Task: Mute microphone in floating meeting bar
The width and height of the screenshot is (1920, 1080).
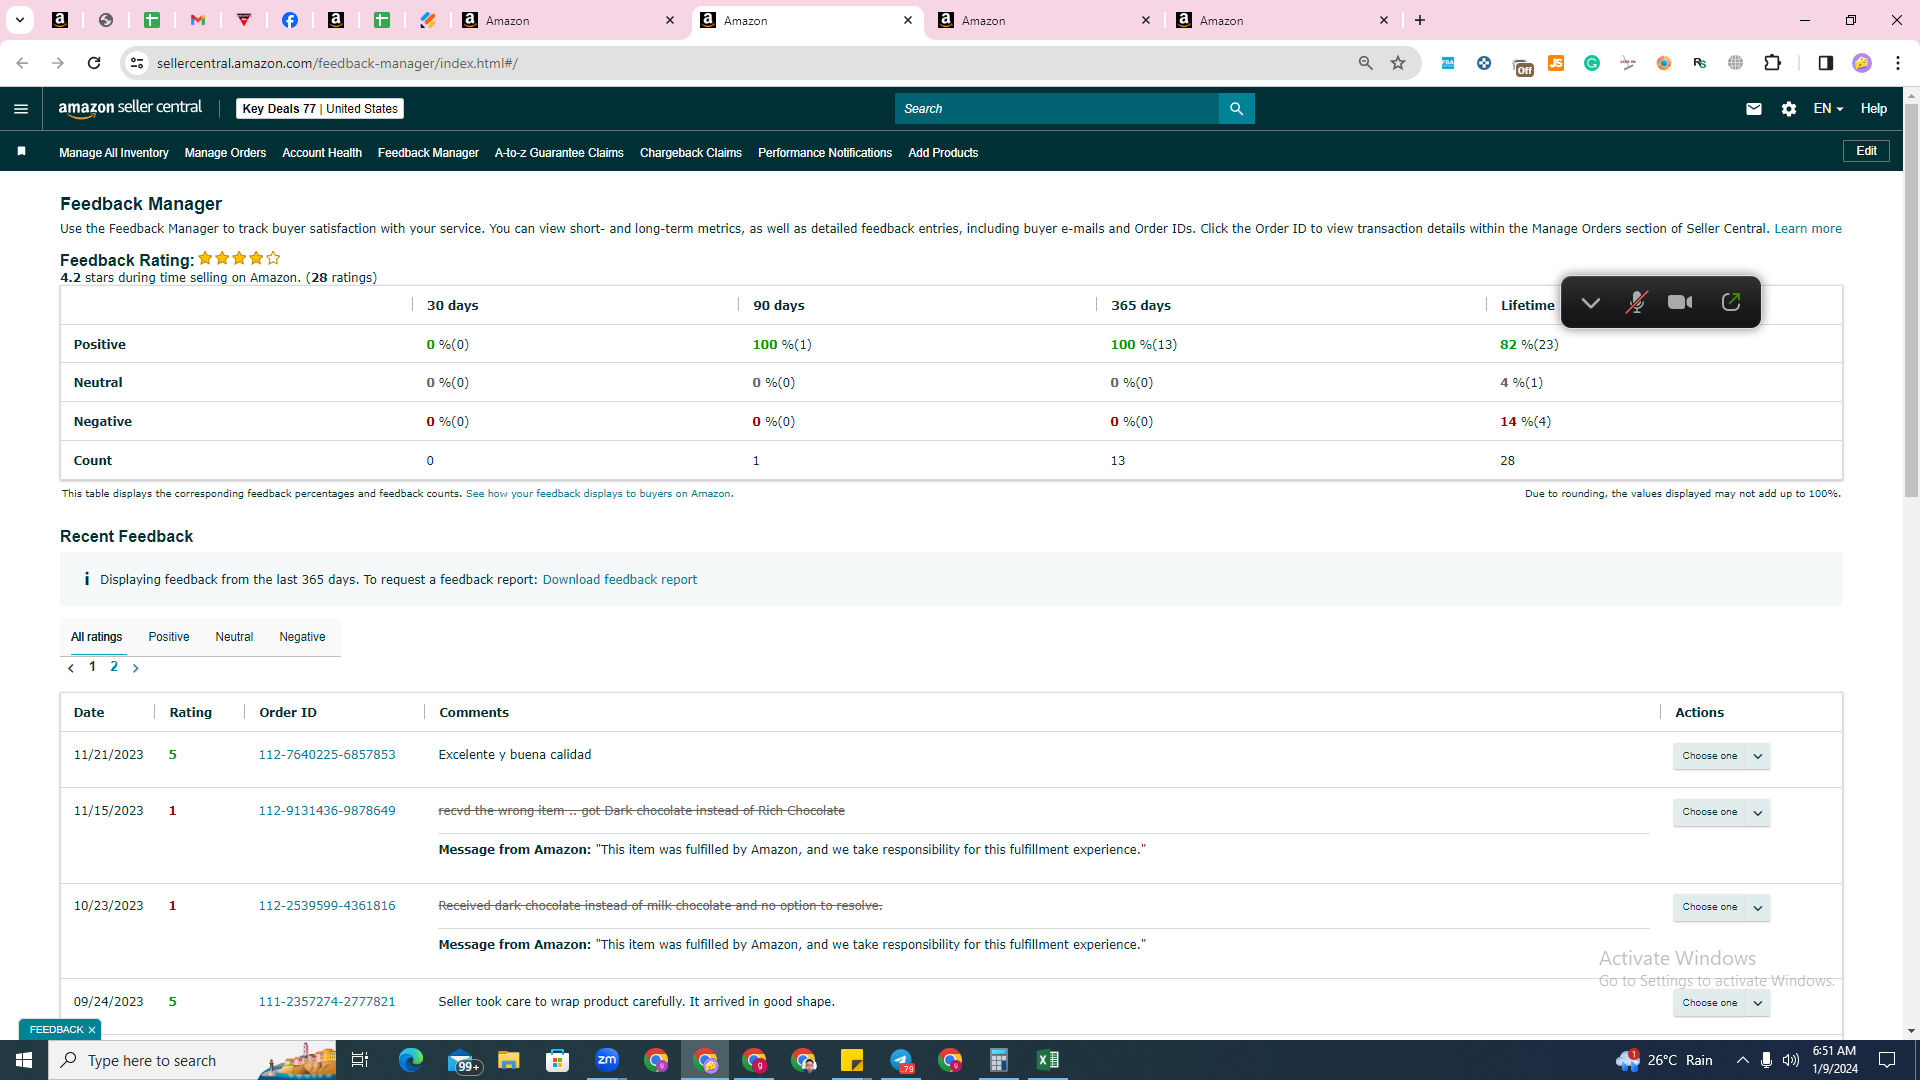Action: [1636, 302]
